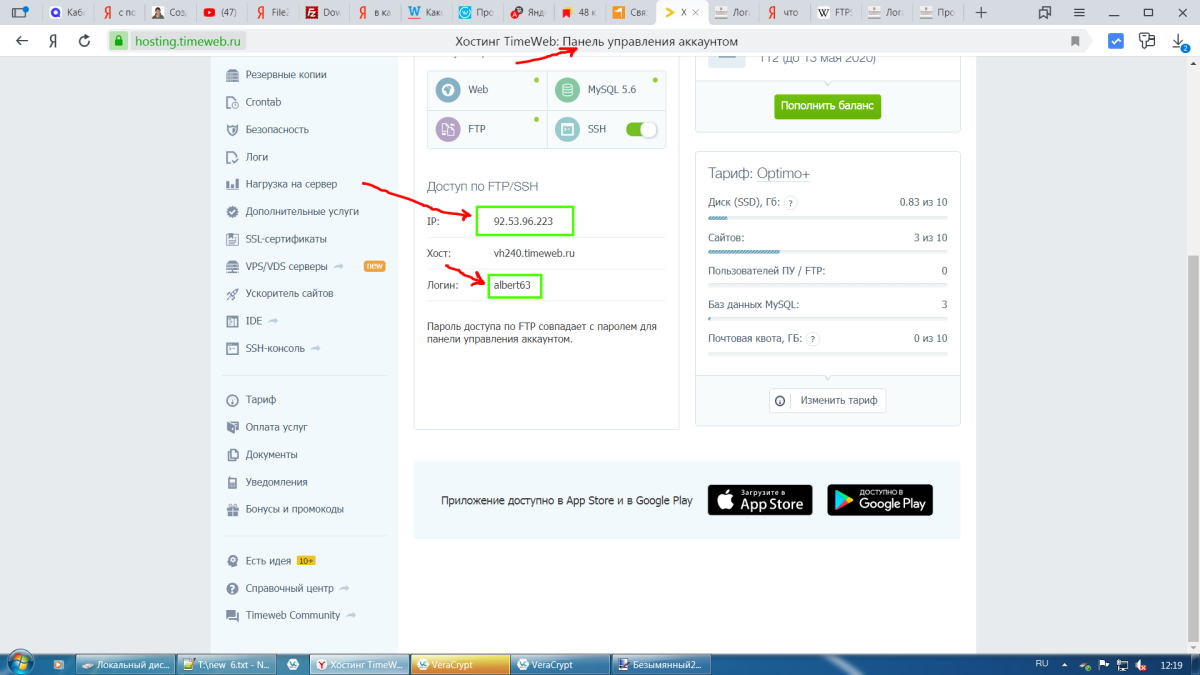
Task: Click the Баз данных MySQL usage bar
Action: point(827,319)
